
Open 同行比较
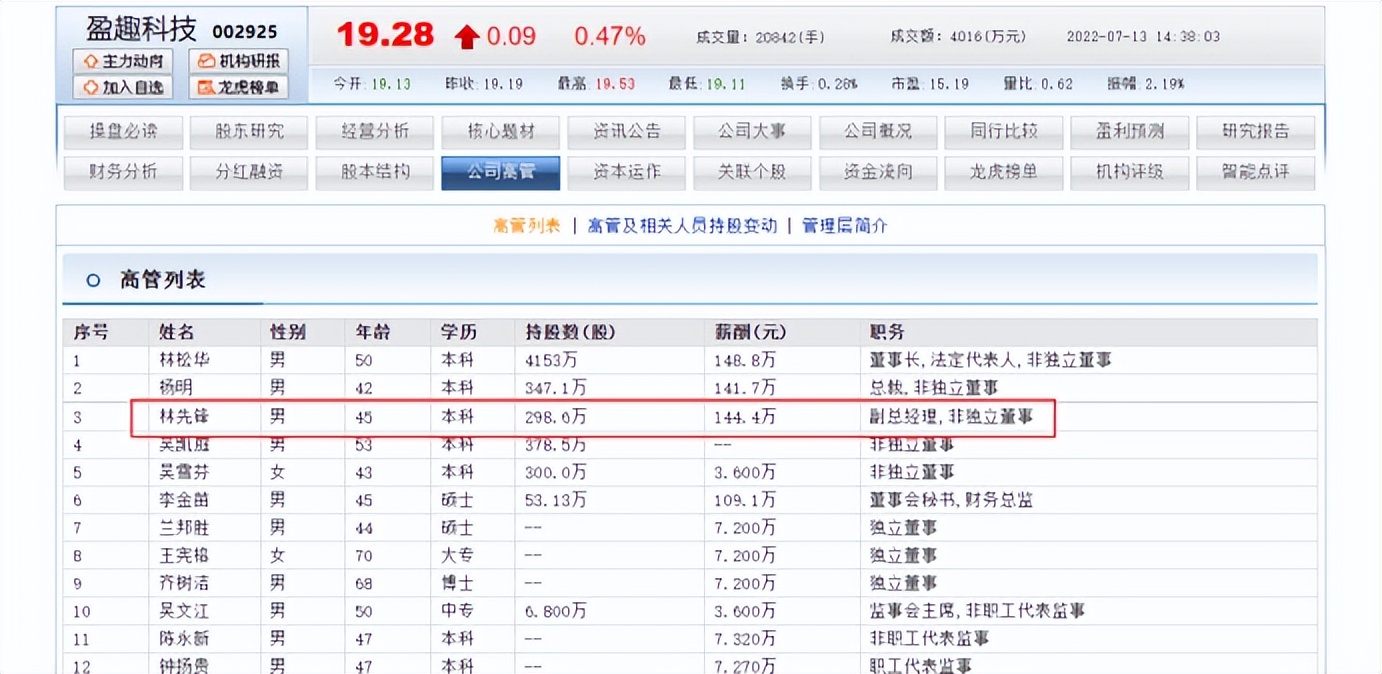point(1003,131)
